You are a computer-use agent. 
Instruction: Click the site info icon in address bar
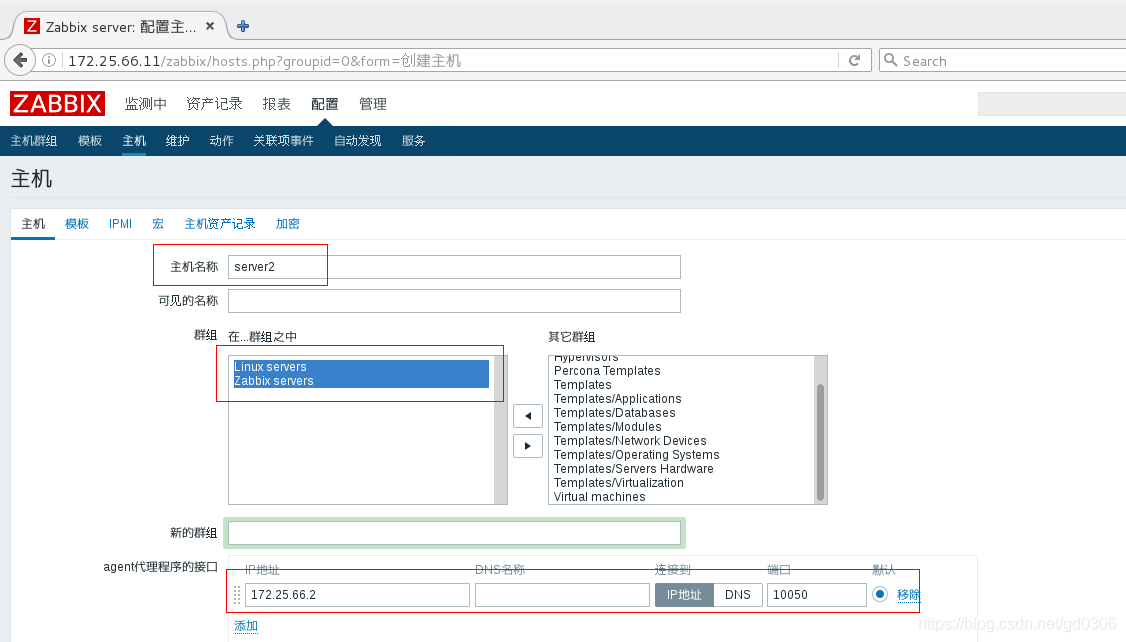click(x=49, y=60)
